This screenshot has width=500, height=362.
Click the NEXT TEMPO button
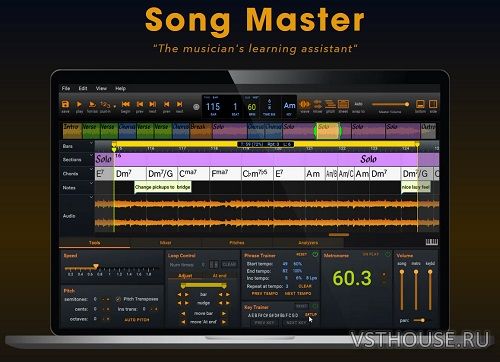[298, 294]
